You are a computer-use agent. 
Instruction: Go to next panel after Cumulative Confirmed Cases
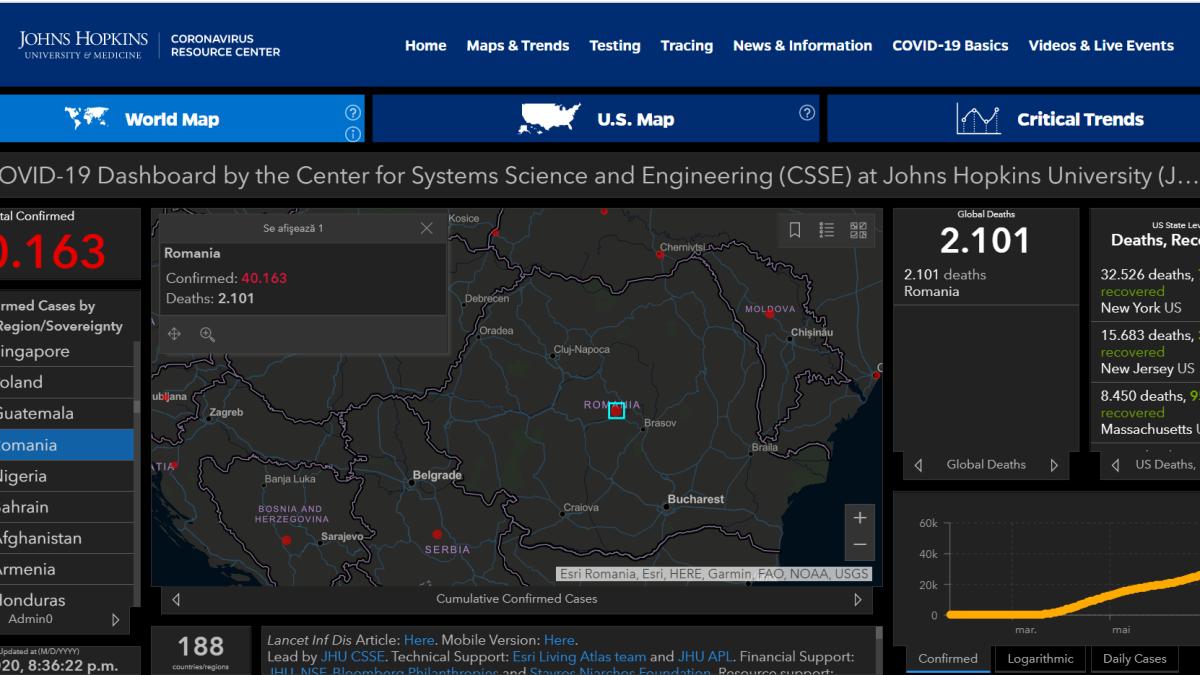857,600
